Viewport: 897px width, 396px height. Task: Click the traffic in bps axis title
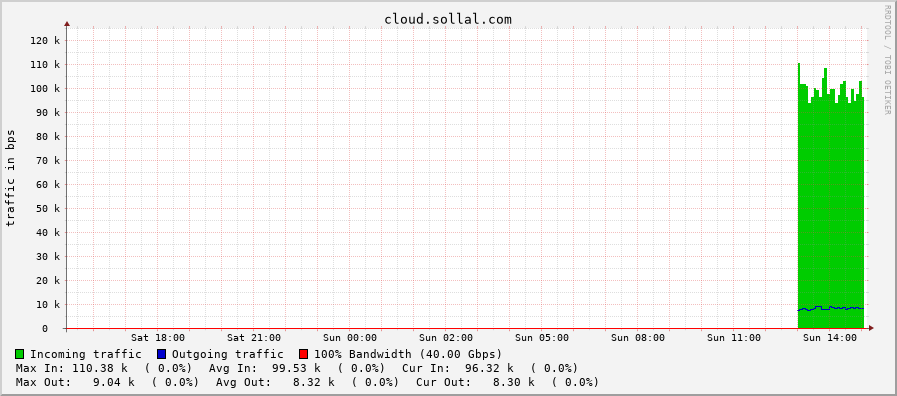10,178
